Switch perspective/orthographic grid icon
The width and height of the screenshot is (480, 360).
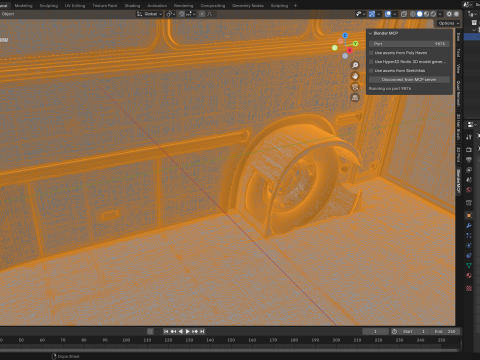click(x=355, y=98)
